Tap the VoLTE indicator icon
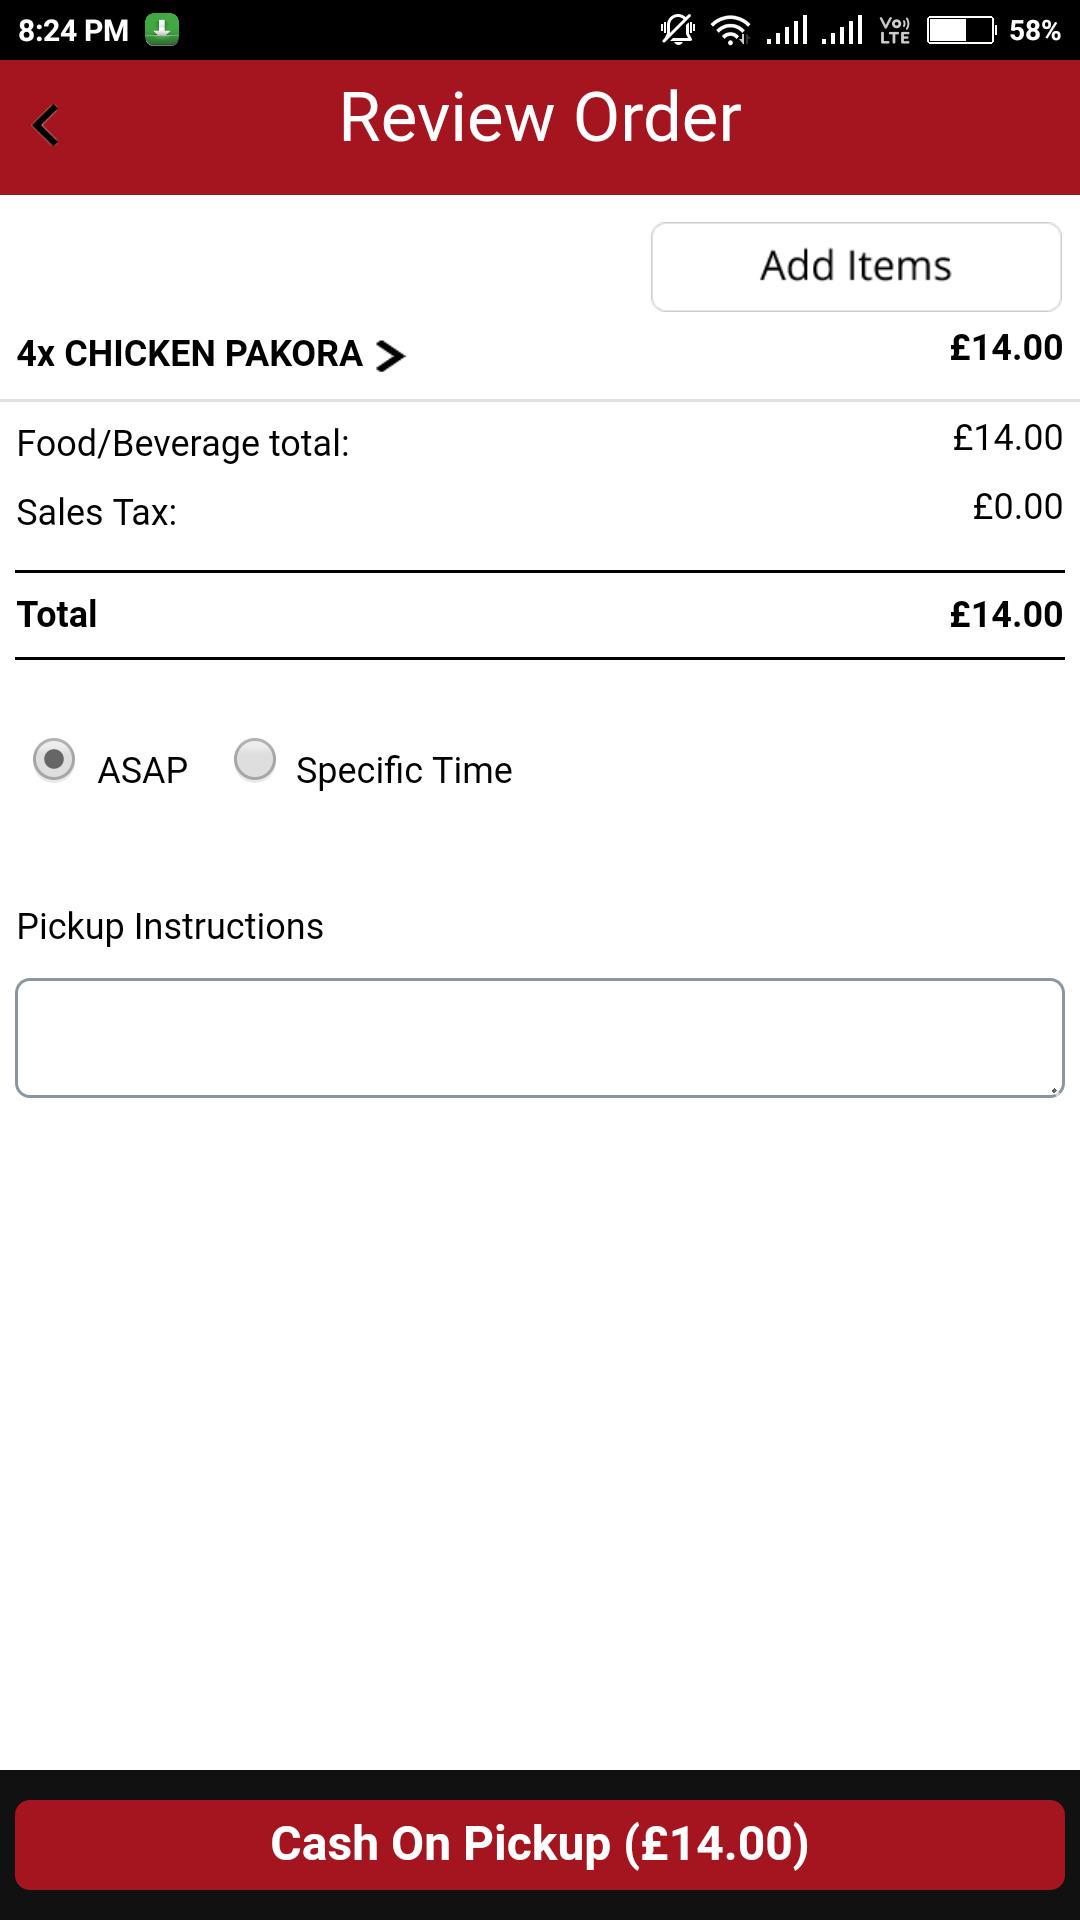This screenshot has width=1080, height=1920. tap(895, 30)
